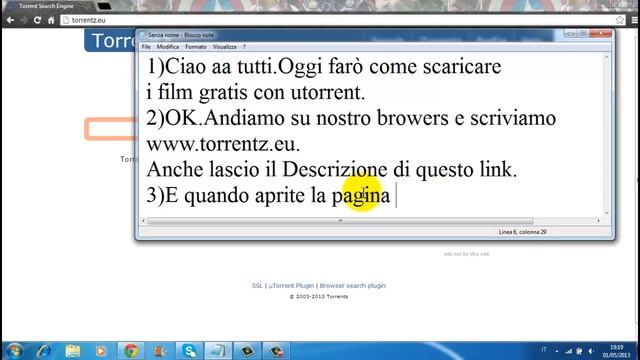Open the Visualizza menu

[x=224, y=47]
